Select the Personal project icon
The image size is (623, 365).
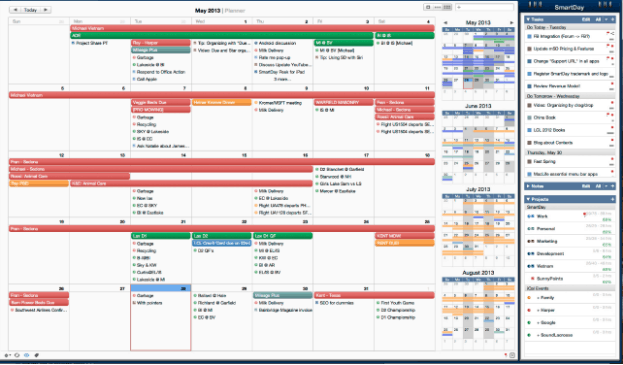(530, 229)
